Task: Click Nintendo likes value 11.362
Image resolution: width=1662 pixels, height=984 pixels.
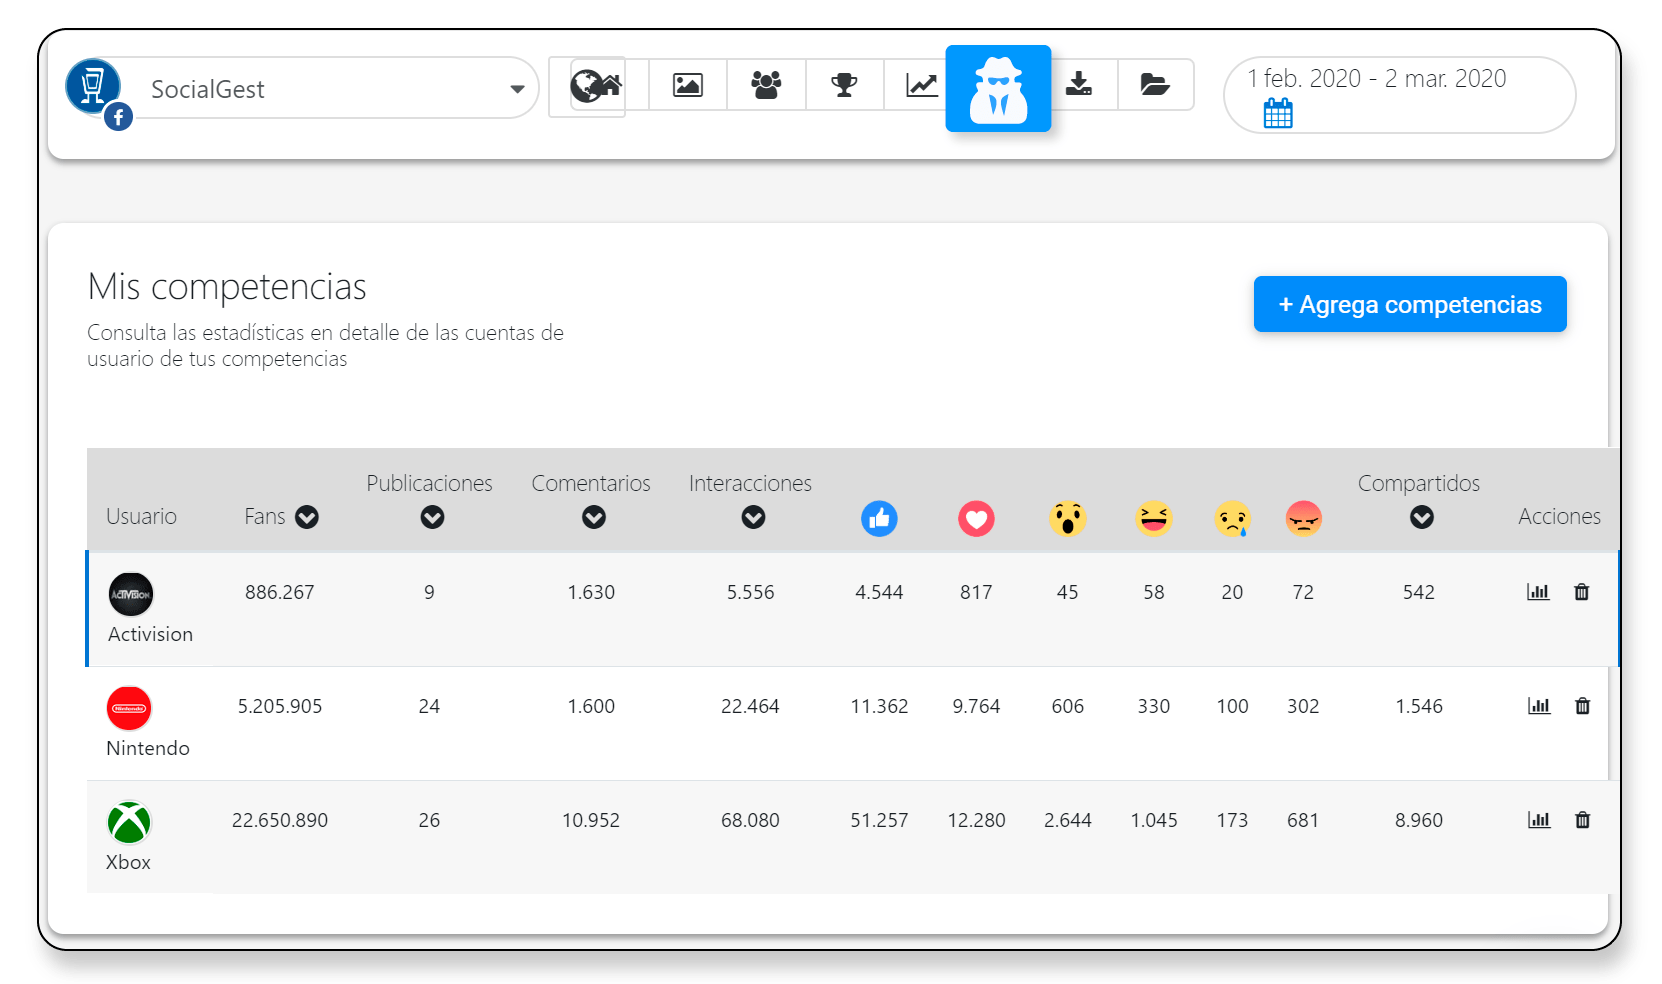Action: pos(879,706)
